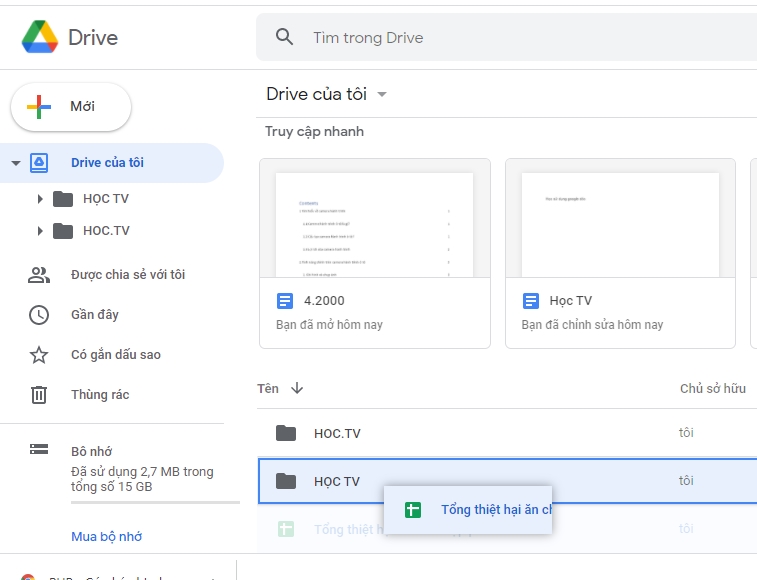Image resolution: width=757 pixels, height=580 pixels.
Task: Click the 'HOC.TV' list folder icon
Action: click(286, 433)
